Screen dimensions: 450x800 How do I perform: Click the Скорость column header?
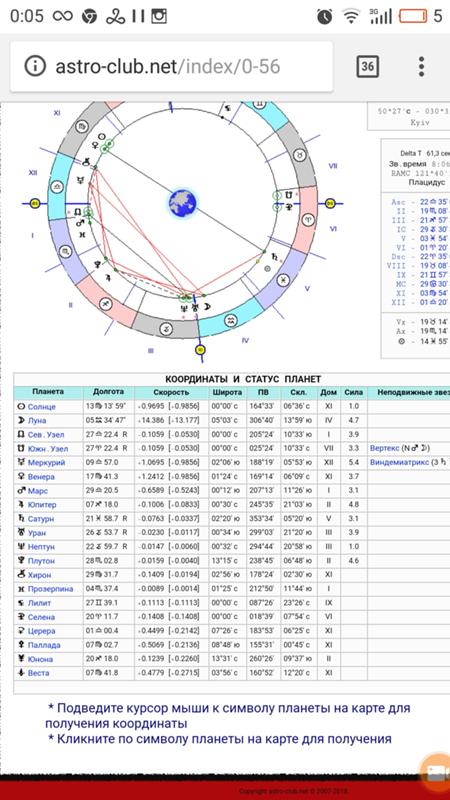(171, 392)
